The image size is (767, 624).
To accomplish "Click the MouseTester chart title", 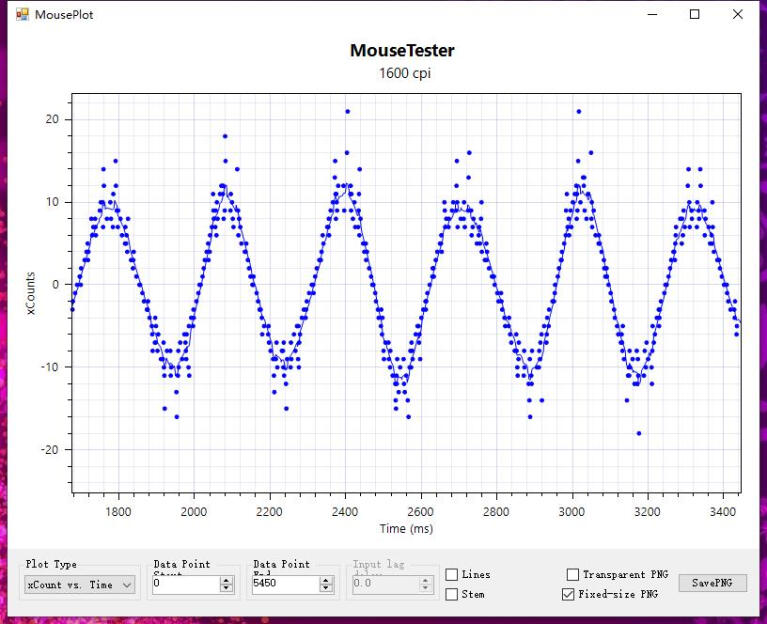I will pyautogui.click(x=402, y=51).
